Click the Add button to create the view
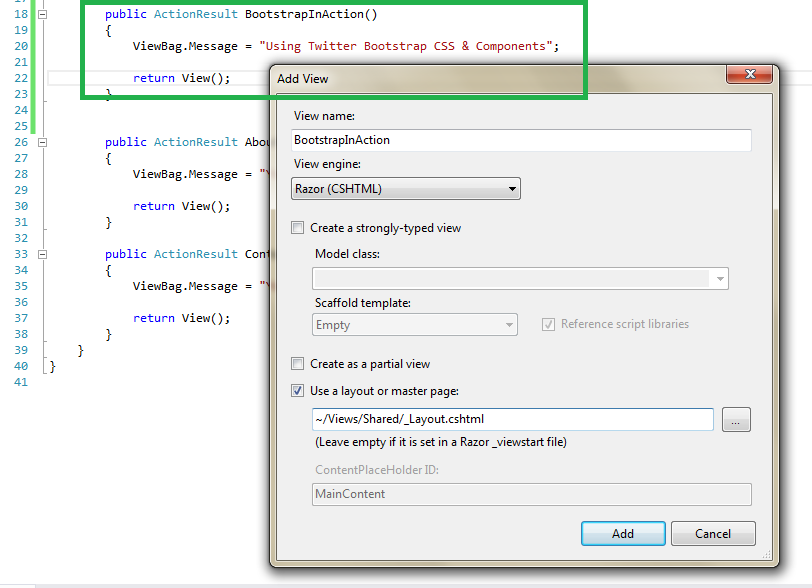Image resolution: width=812 pixels, height=588 pixels. [623, 533]
